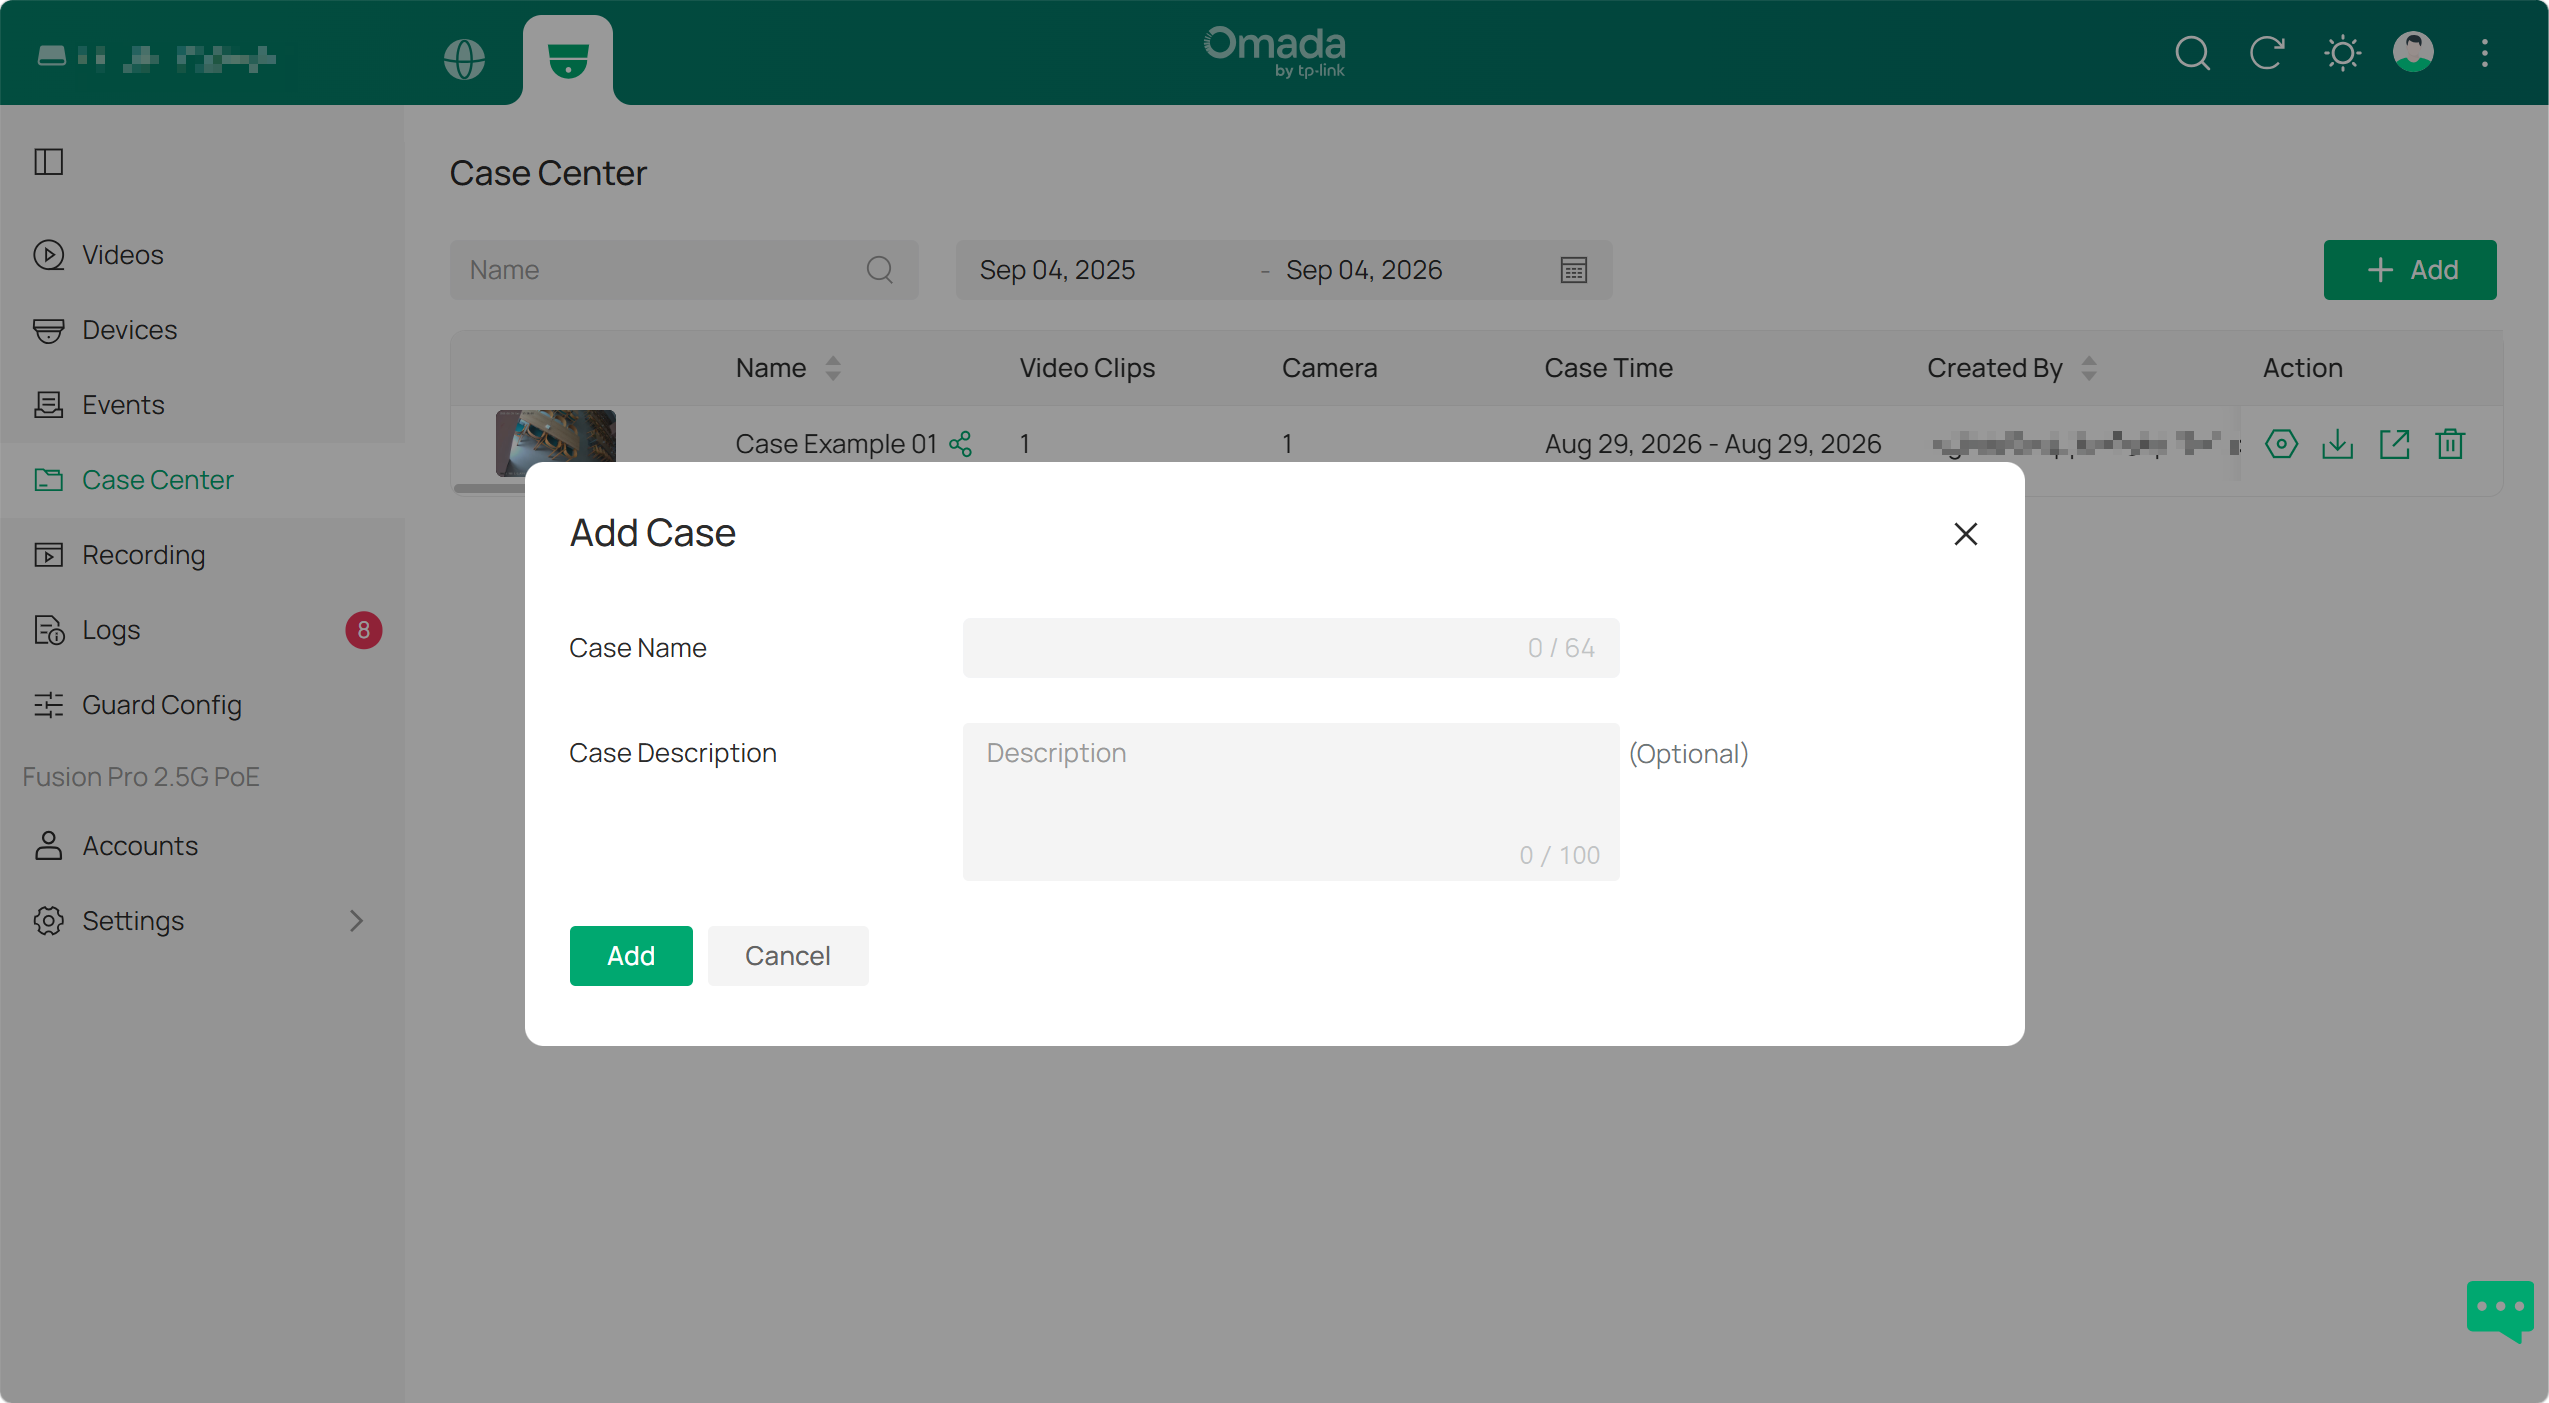Open Recording in sidebar

(x=202, y=555)
